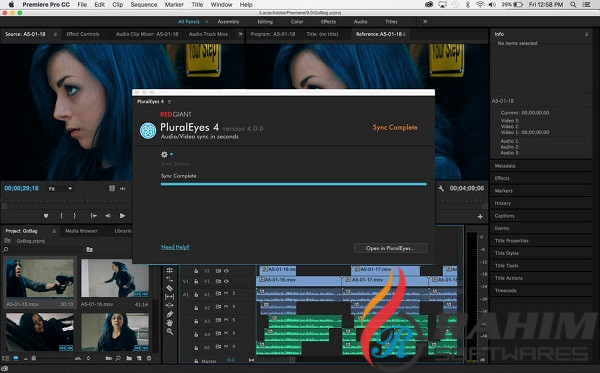The height and width of the screenshot is (373, 600).
Task: Toggle lock on video track V1
Action: (196, 281)
